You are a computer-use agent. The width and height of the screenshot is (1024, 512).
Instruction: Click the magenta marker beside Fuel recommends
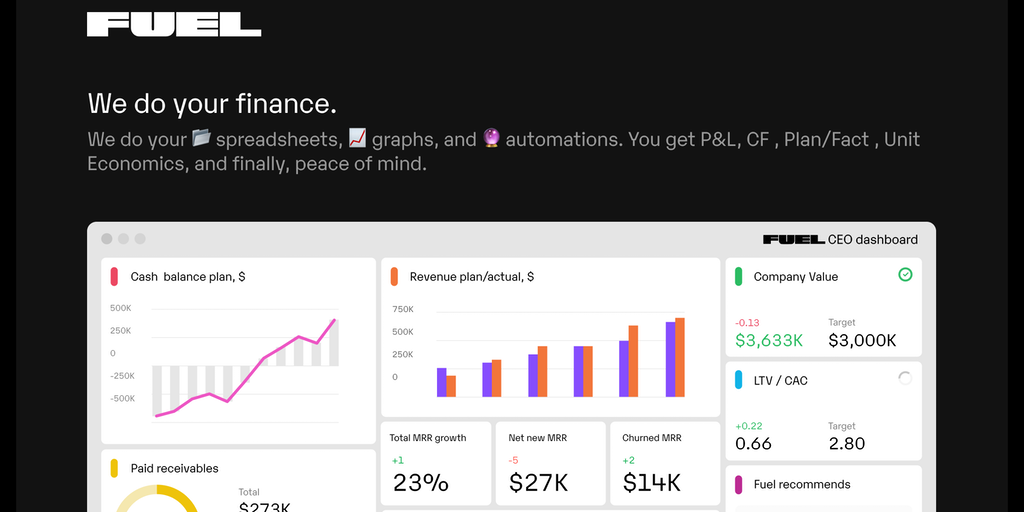[738, 484]
